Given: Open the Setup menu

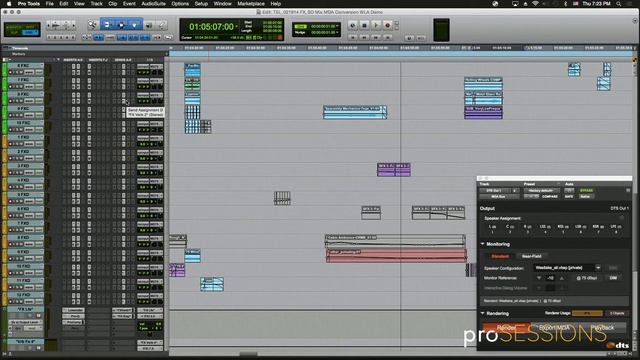Looking at the screenshot, I should click(201, 4).
